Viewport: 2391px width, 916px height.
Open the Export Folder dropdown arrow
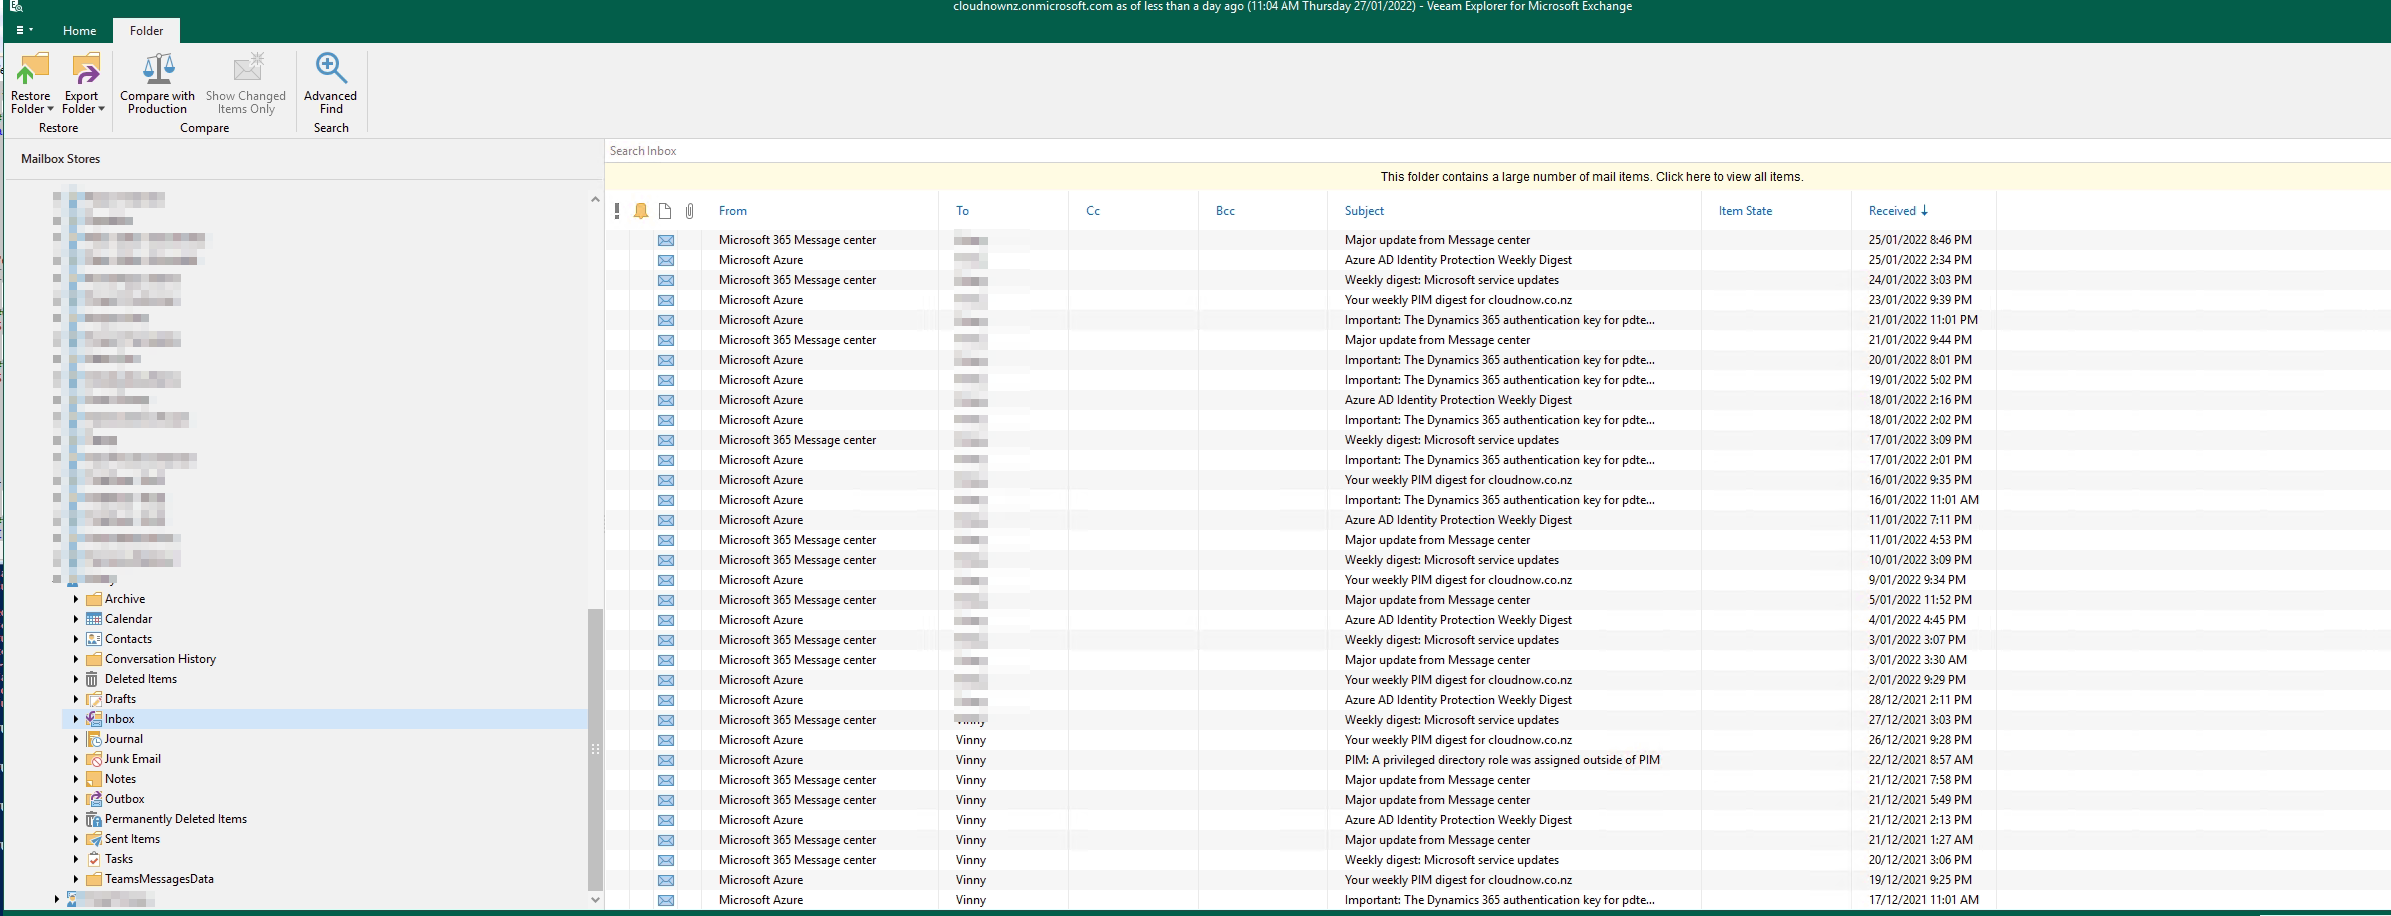click(101, 109)
